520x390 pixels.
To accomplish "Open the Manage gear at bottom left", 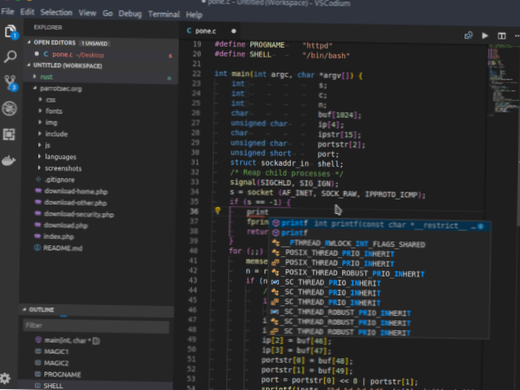I will click(x=5, y=379).
